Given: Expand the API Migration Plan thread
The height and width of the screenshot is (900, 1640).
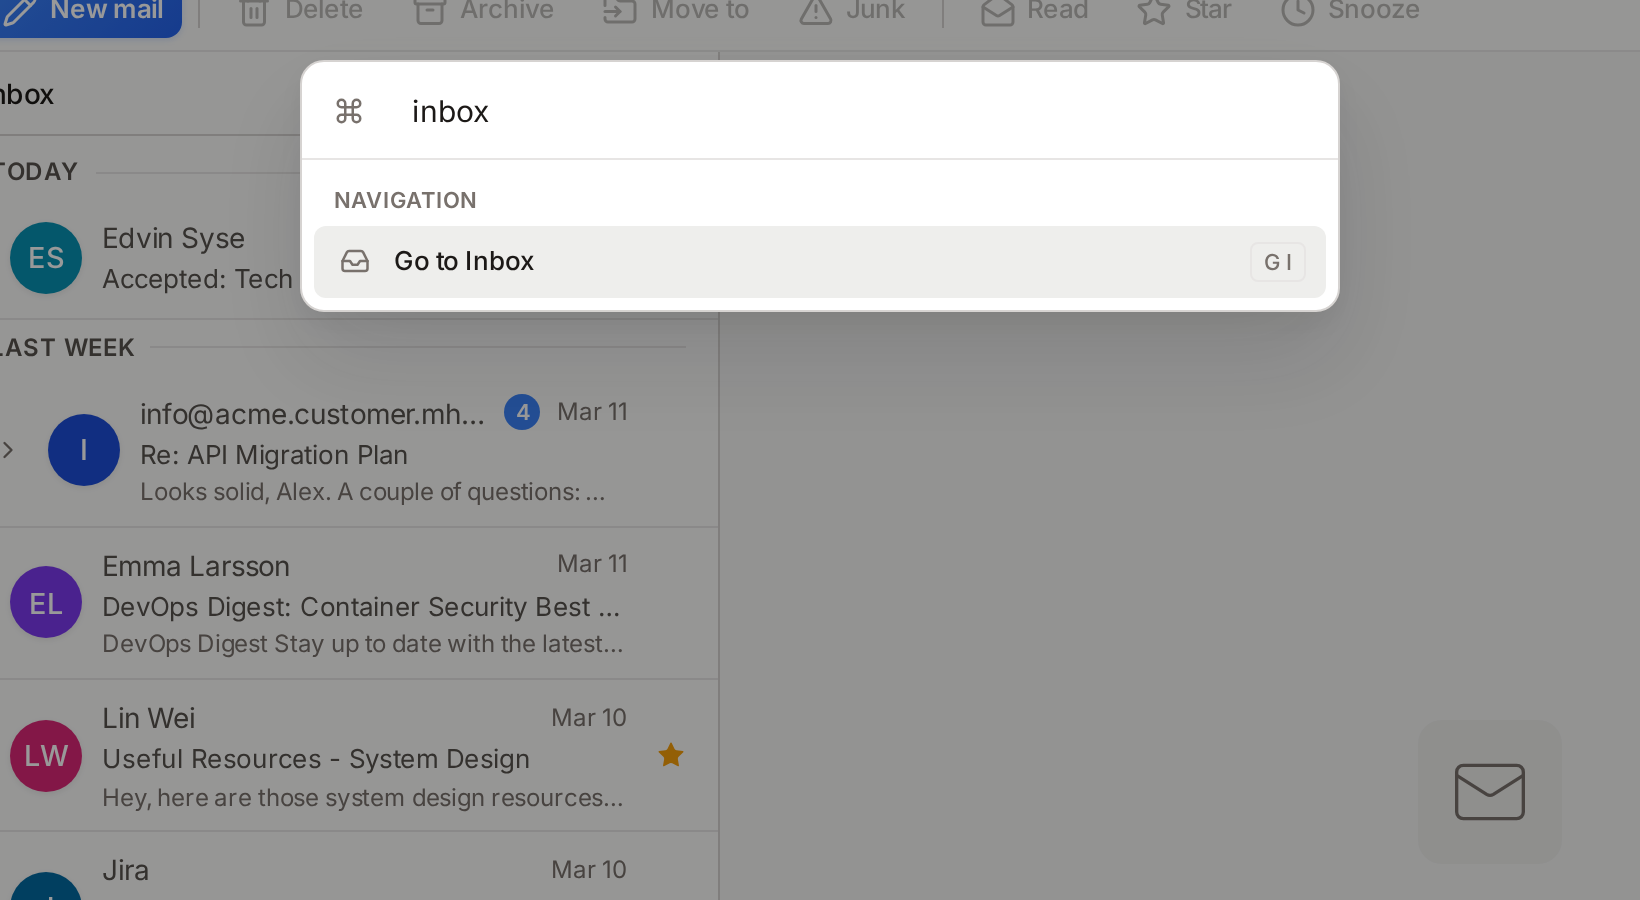Looking at the screenshot, I should [9, 450].
